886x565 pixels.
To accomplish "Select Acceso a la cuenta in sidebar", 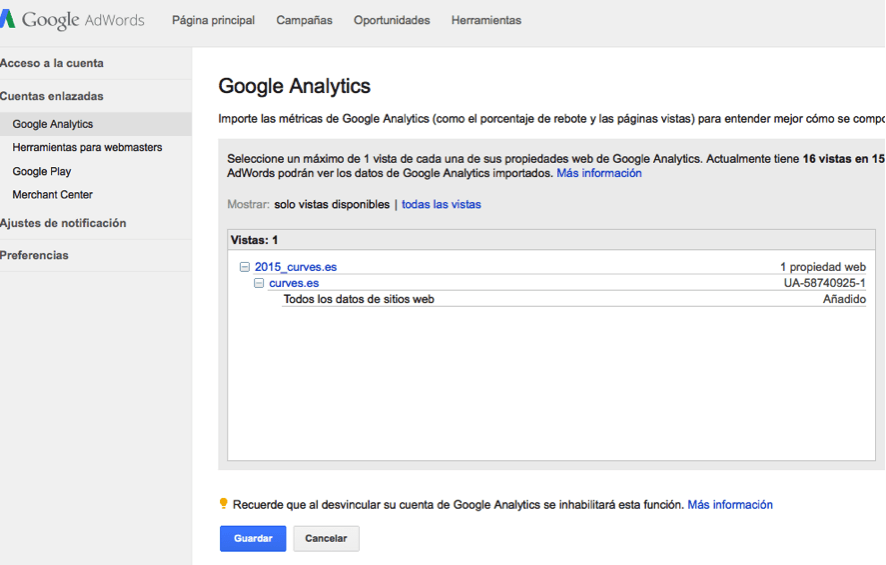I will coord(52,63).
